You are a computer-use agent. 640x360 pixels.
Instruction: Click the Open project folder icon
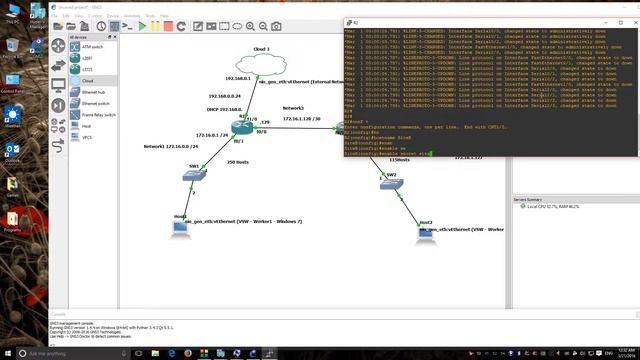[x=71, y=27]
